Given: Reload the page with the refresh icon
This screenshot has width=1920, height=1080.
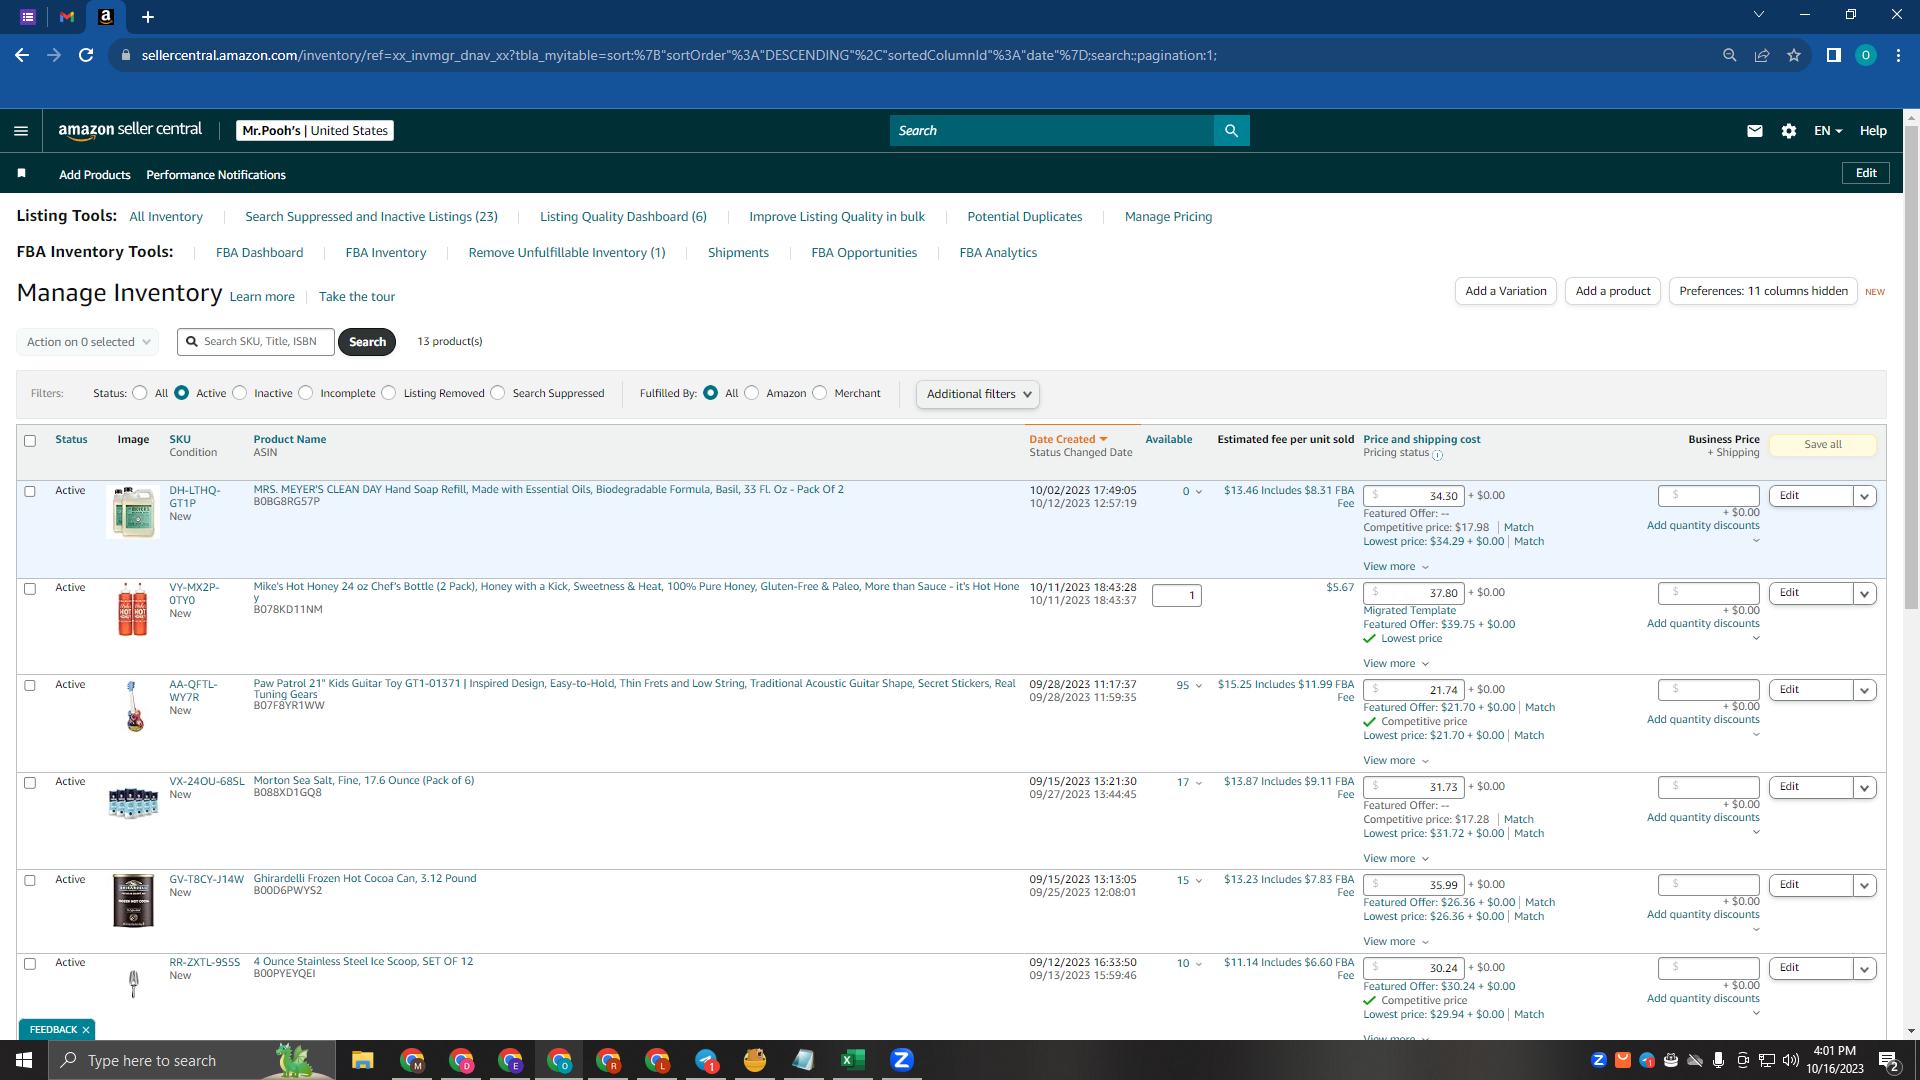Looking at the screenshot, I should pyautogui.click(x=86, y=55).
